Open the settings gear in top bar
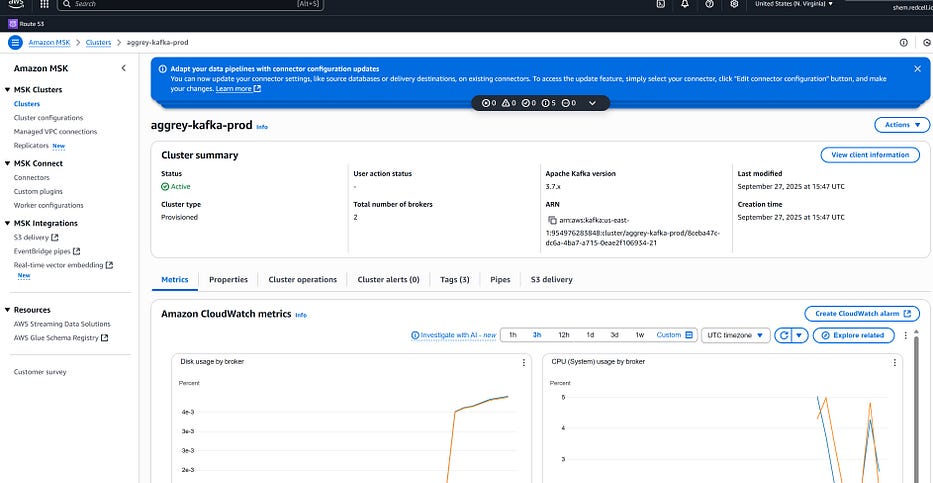Screen dimensions: 933x483 (734, 4)
